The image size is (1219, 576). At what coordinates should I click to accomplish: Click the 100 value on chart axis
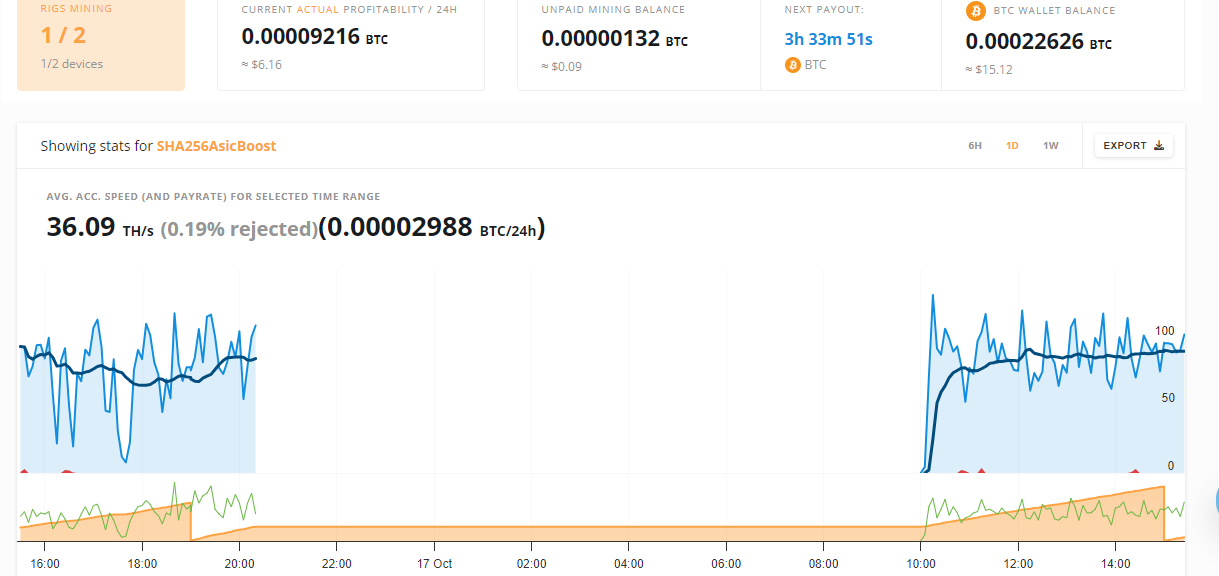click(x=1164, y=331)
